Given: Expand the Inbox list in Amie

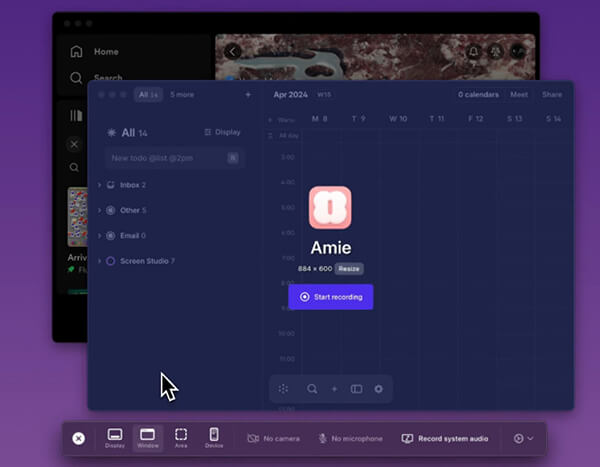Looking at the screenshot, I should [99, 185].
